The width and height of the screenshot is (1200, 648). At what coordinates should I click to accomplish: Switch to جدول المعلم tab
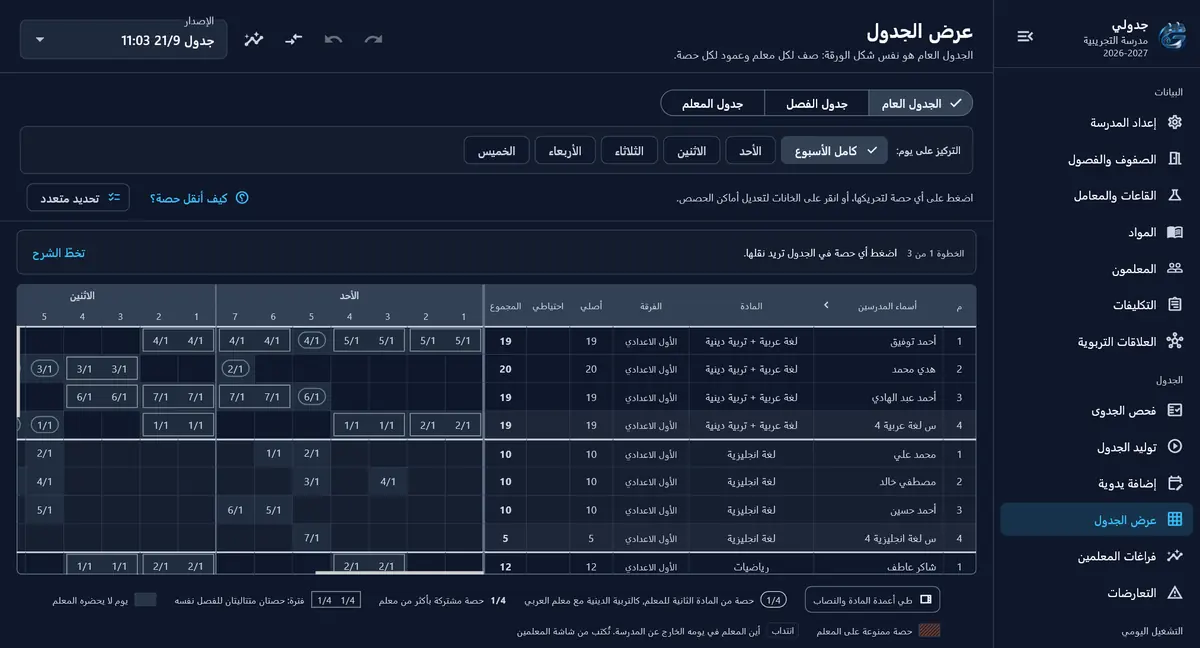coord(713,103)
